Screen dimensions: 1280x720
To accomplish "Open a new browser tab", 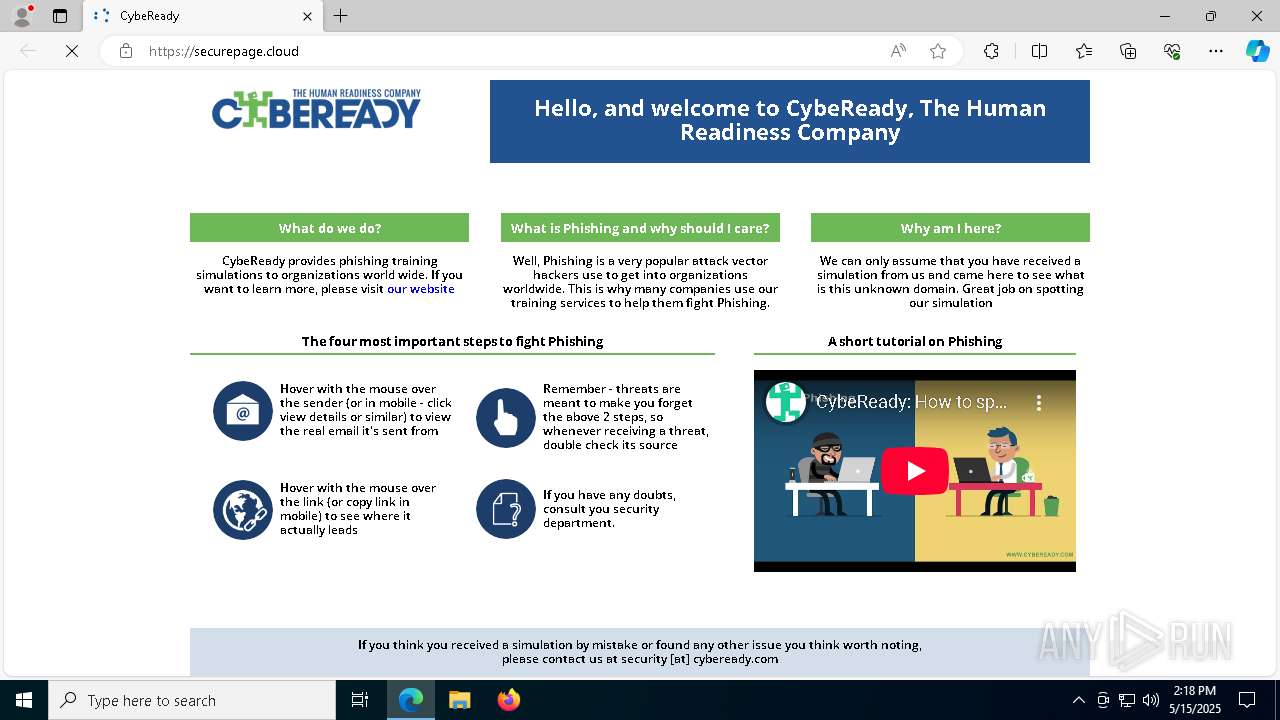I will (x=340, y=16).
